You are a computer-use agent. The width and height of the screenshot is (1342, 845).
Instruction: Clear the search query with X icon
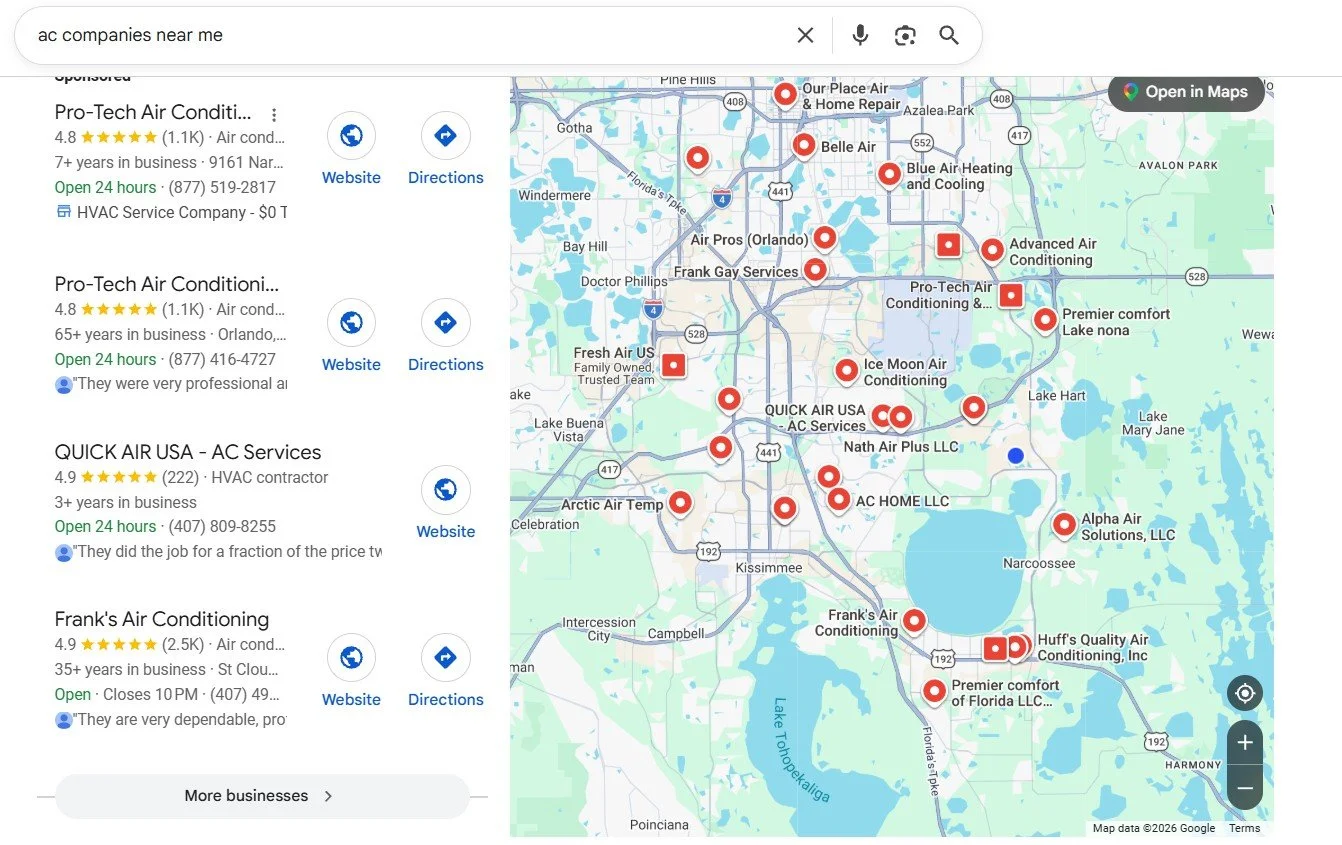pyautogui.click(x=805, y=35)
